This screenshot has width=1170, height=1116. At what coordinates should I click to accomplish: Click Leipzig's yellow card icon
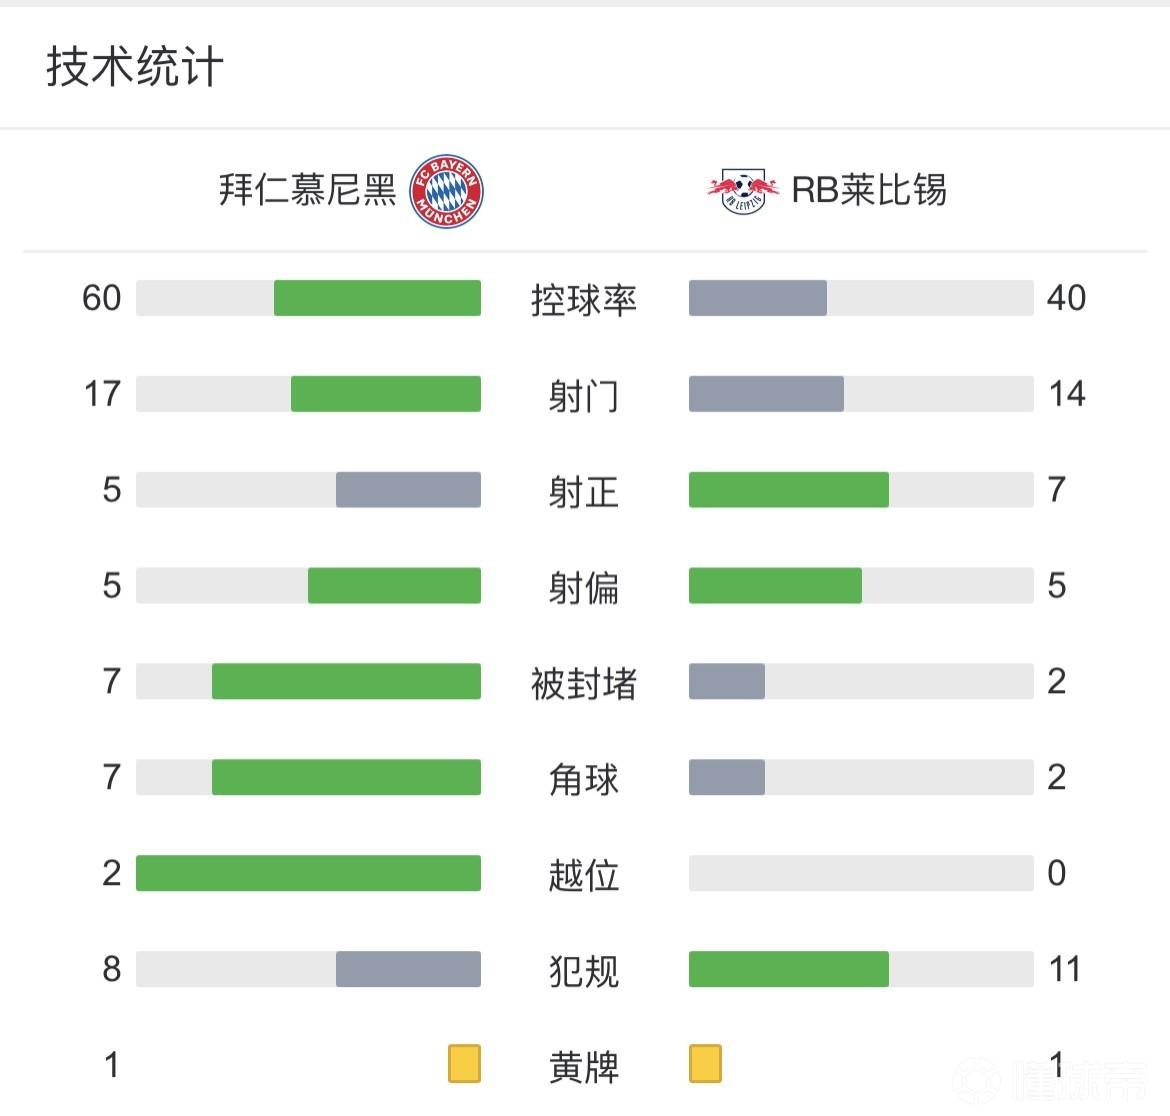705,1064
